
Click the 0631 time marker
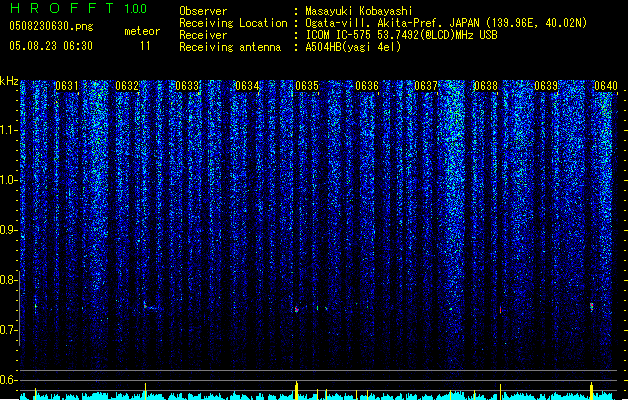coord(67,86)
